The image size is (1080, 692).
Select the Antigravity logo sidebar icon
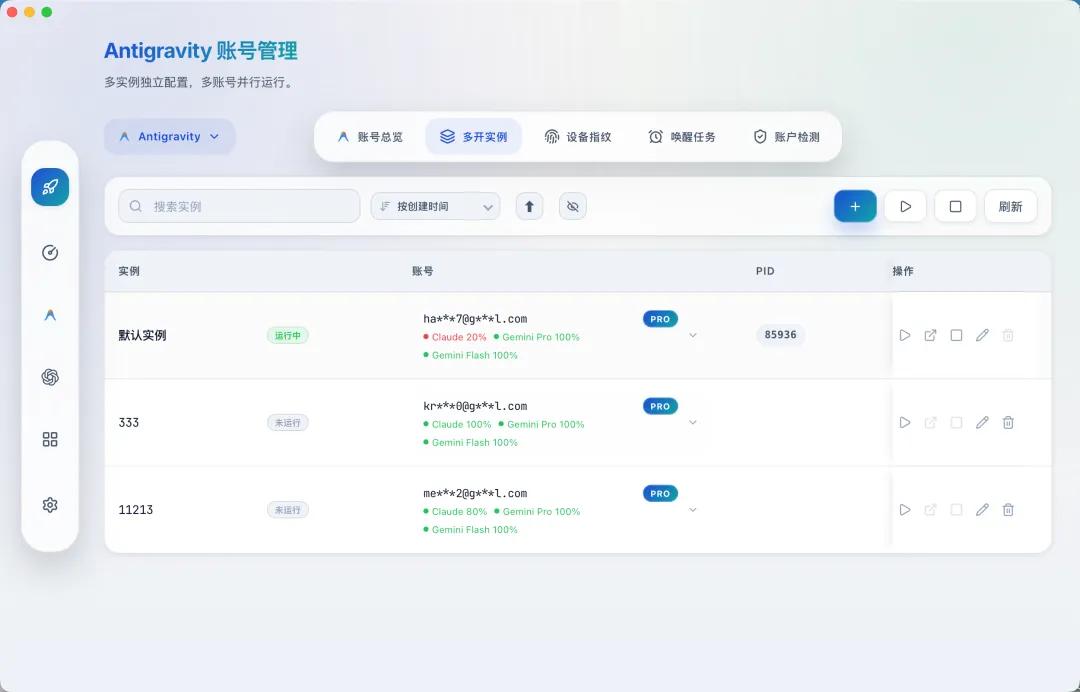click(50, 315)
